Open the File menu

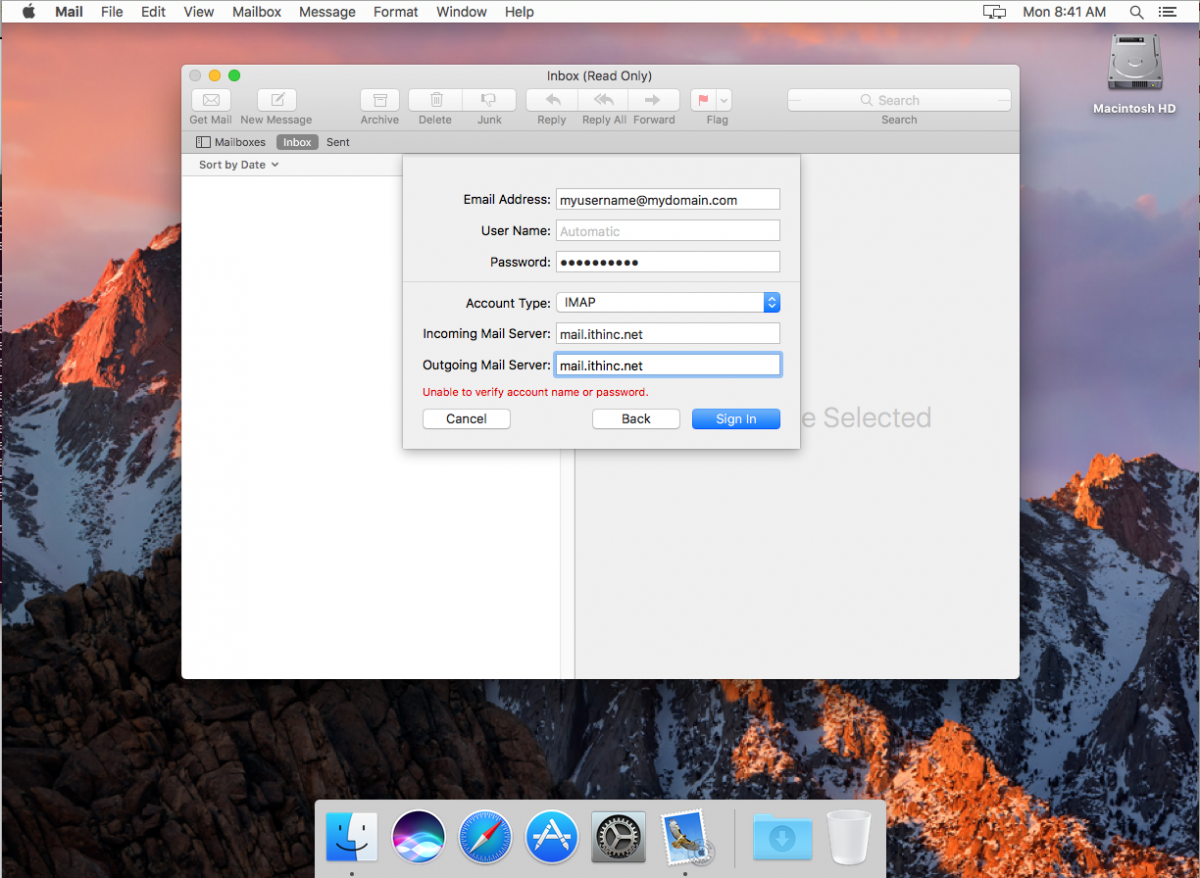click(x=112, y=12)
